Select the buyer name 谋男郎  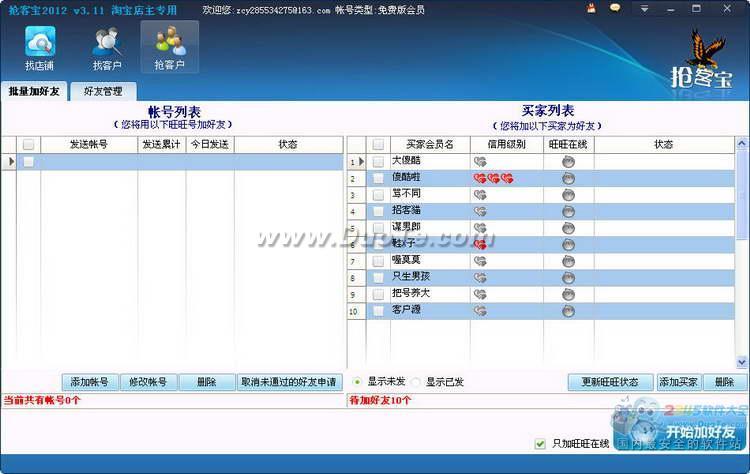tap(406, 227)
